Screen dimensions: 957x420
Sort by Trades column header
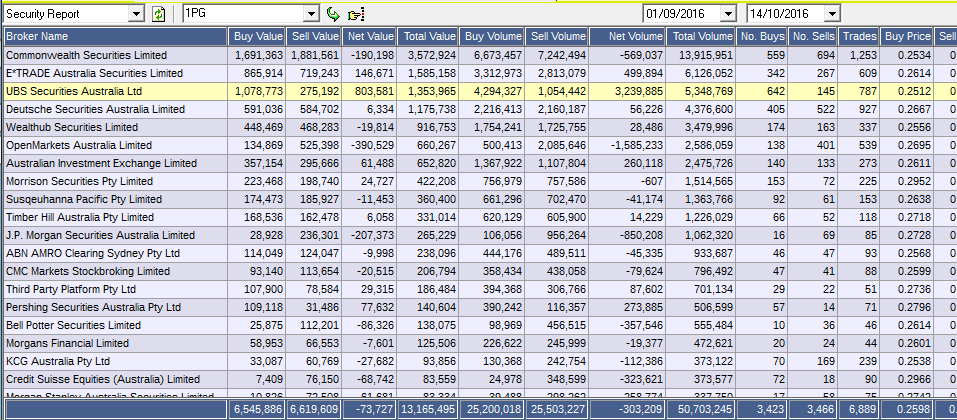(859, 37)
